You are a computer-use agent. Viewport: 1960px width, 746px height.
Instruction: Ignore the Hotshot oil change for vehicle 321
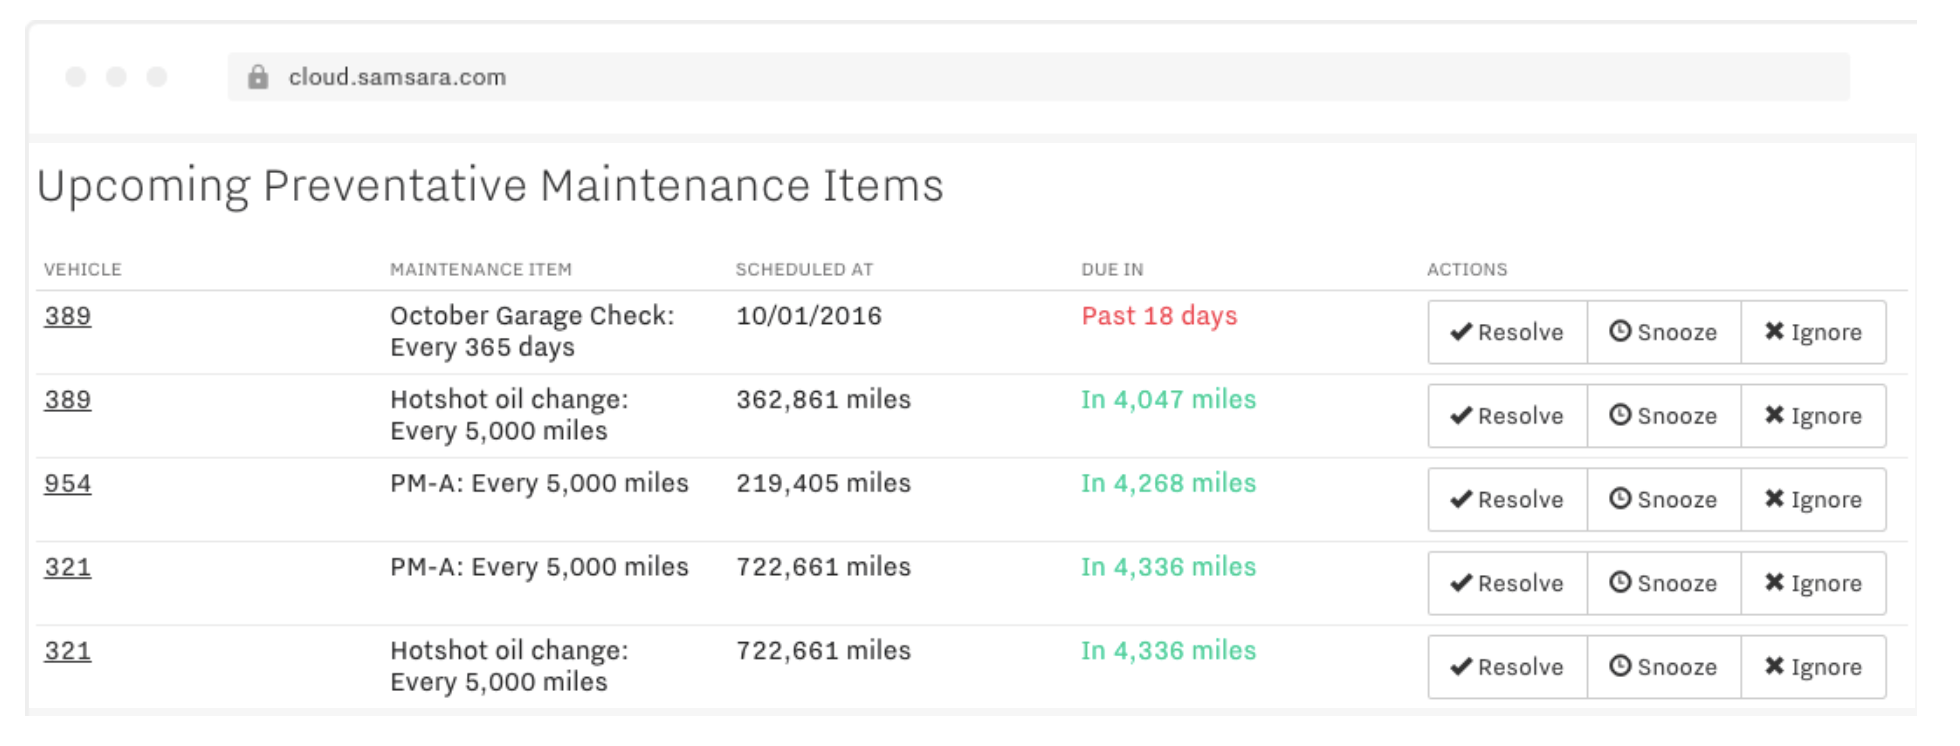coord(1813,667)
